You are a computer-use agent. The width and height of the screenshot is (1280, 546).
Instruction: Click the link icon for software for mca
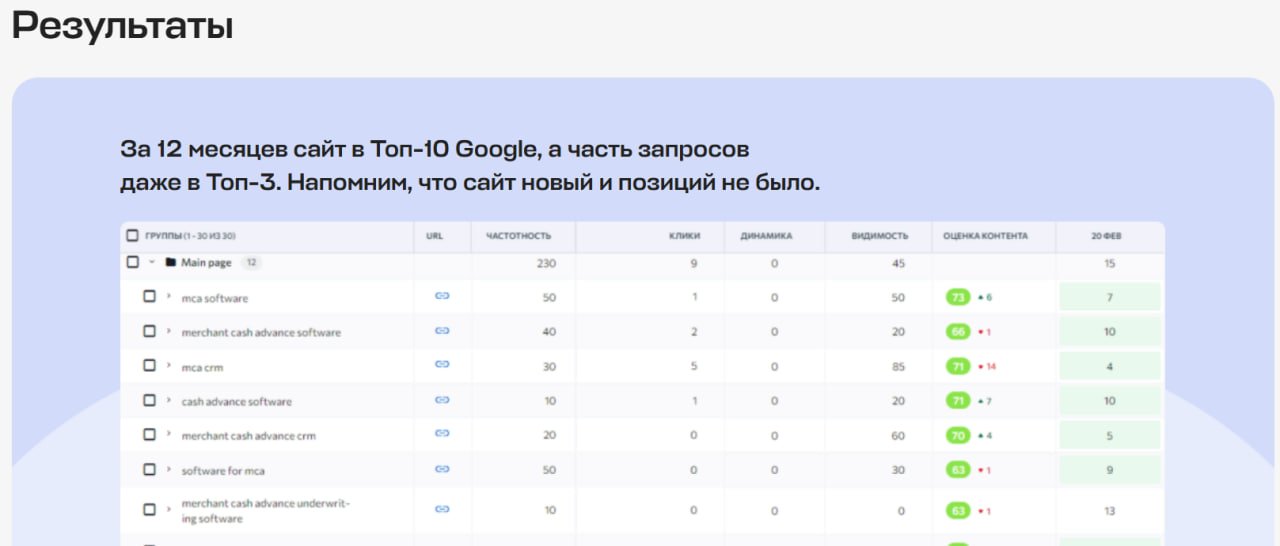pos(442,469)
